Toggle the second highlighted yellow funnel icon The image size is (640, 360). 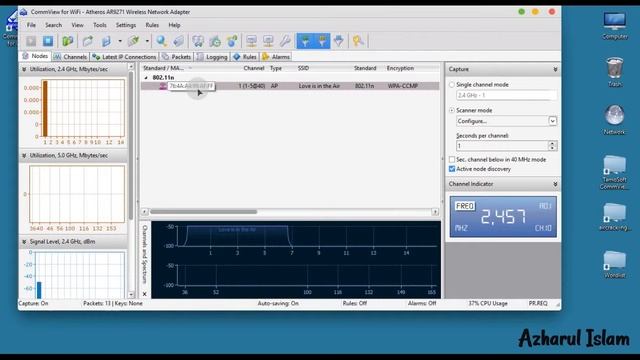pos(322,41)
